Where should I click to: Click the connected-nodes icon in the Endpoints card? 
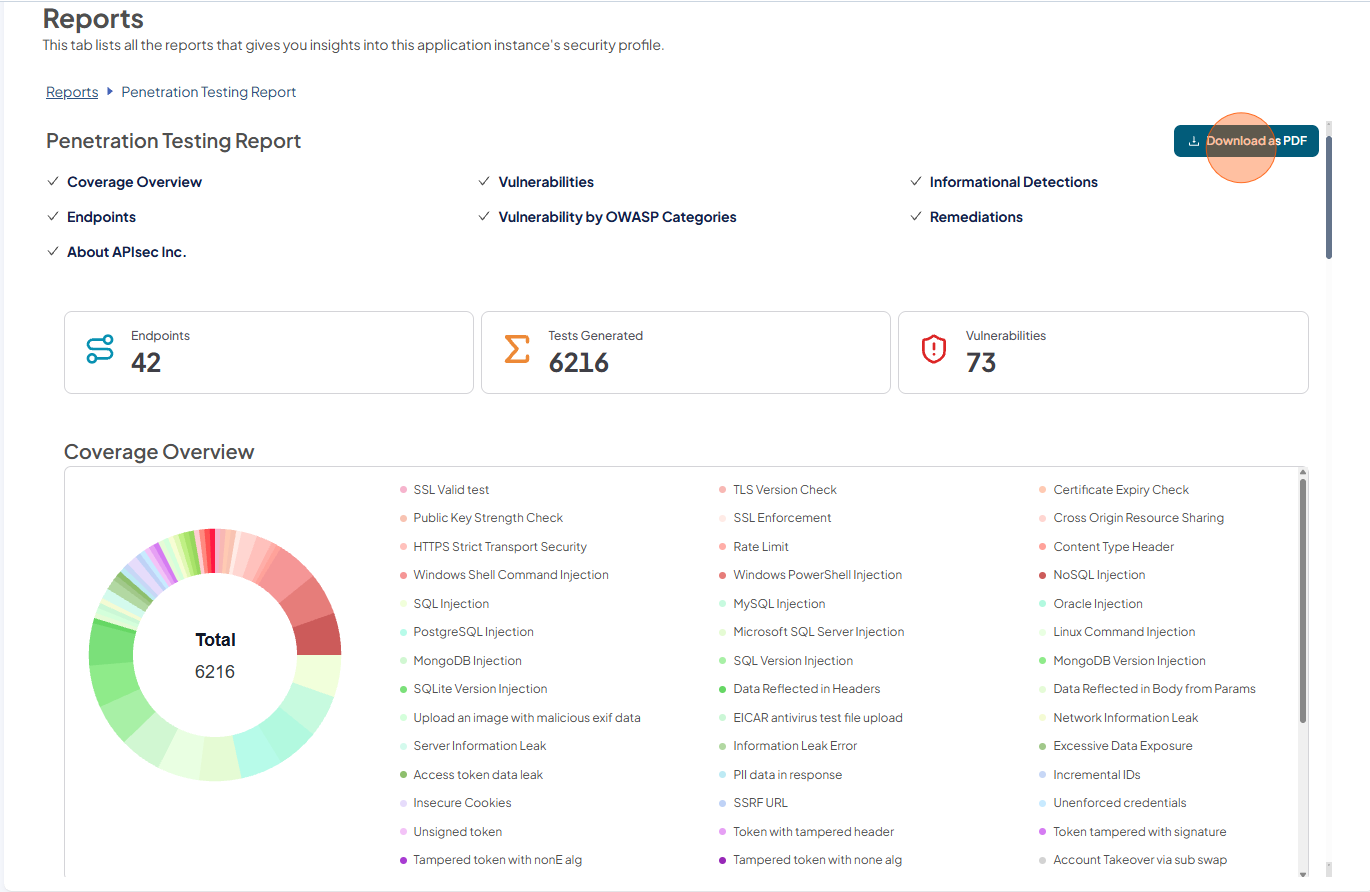point(100,349)
